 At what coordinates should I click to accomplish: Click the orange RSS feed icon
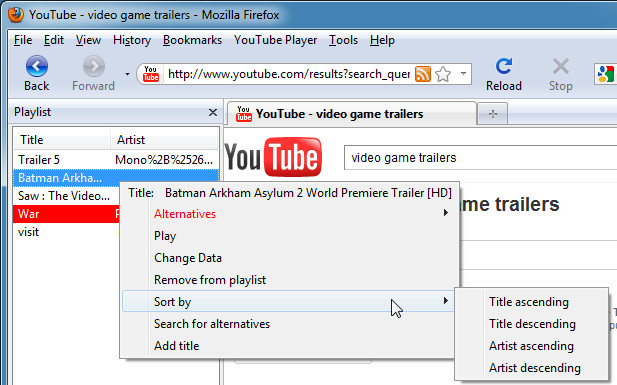pos(423,74)
